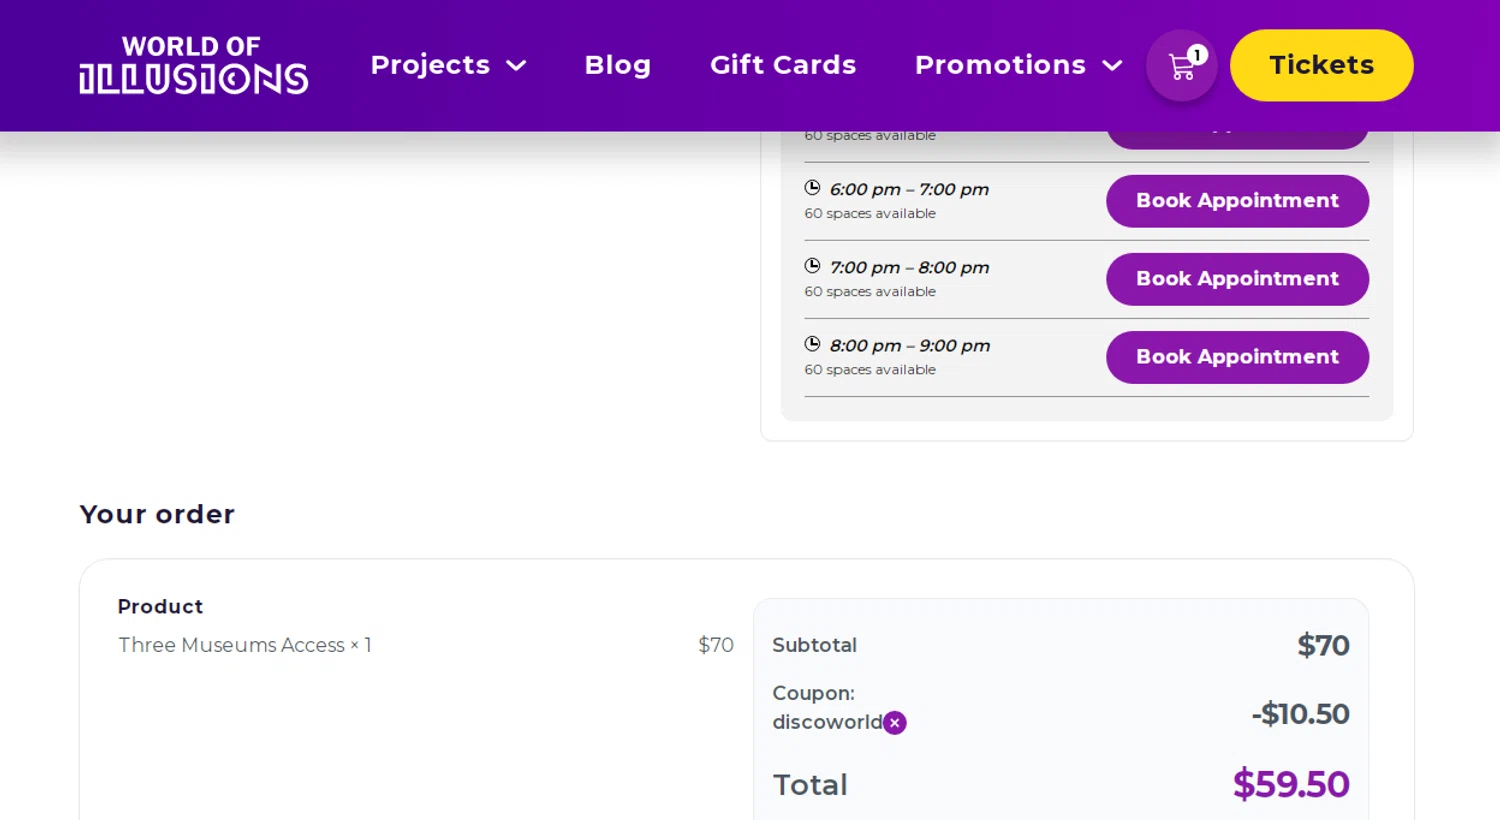The height and width of the screenshot is (820, 1500).
Task: Click the yellow Tickets button
Action: 1321,65
